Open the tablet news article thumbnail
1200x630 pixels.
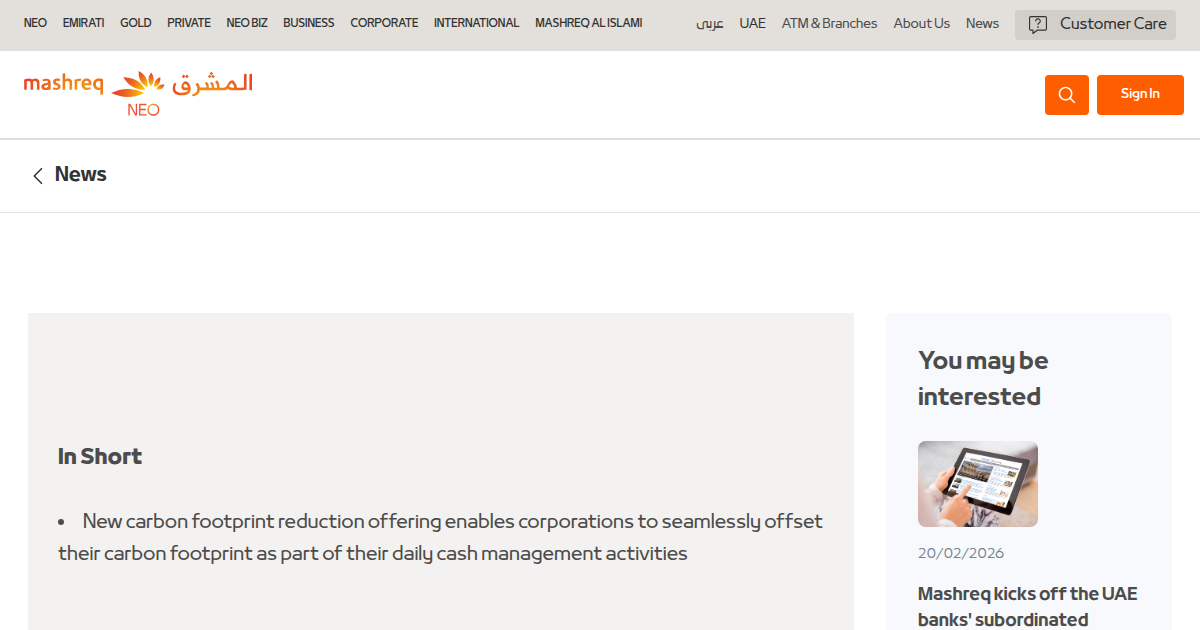977,484
